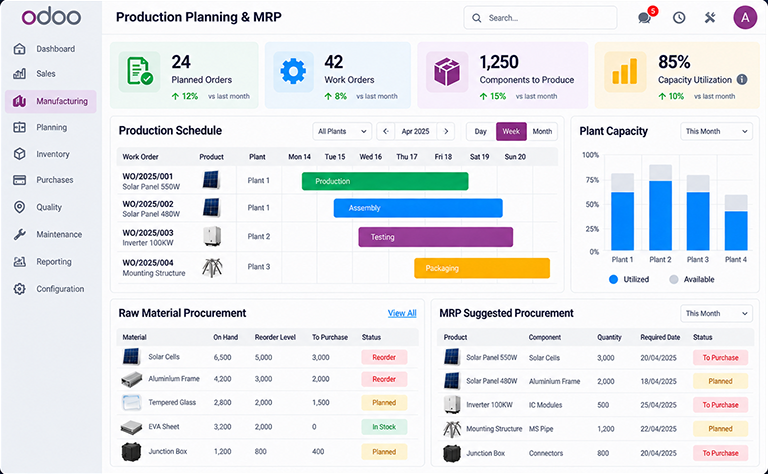Click the View All link

(x=402, y=313)
